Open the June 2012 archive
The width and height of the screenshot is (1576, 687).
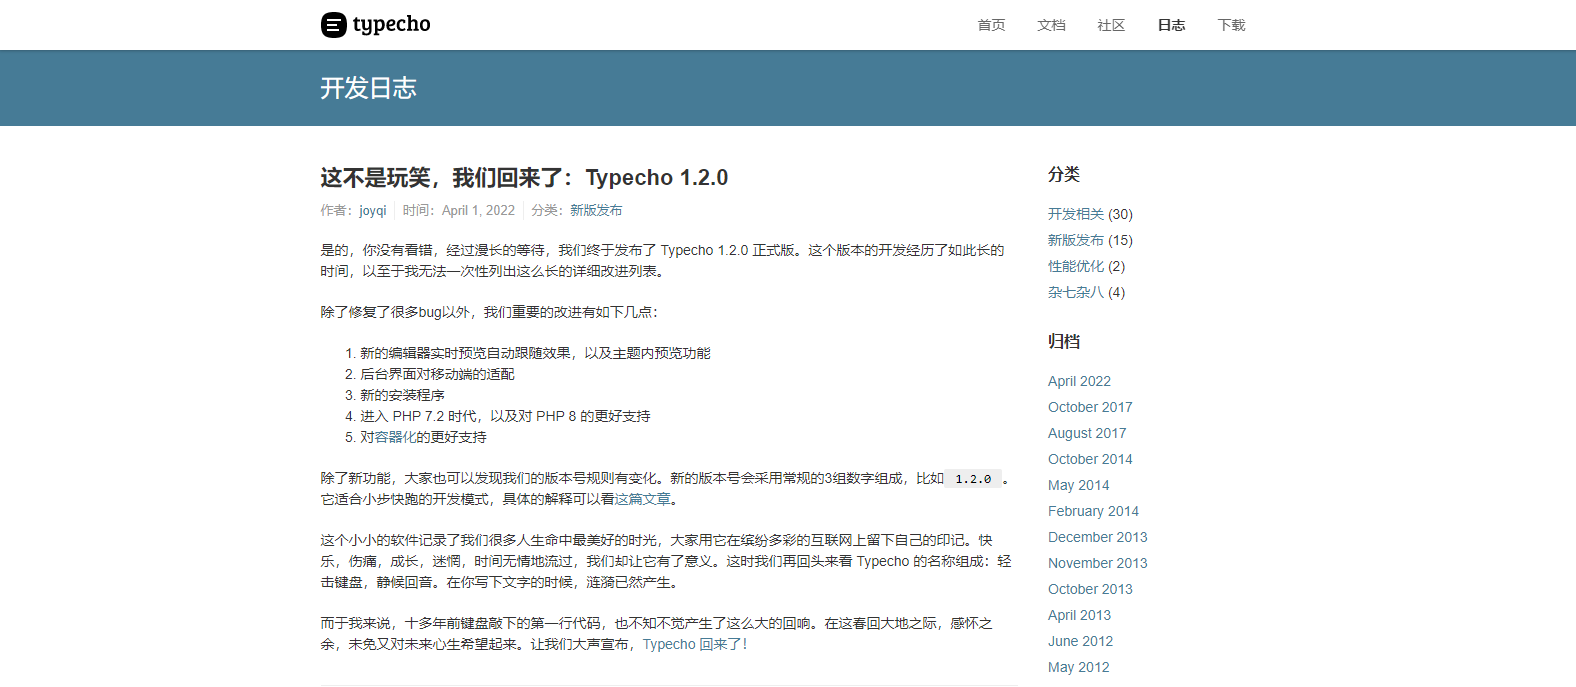(x=1080, y=641)
